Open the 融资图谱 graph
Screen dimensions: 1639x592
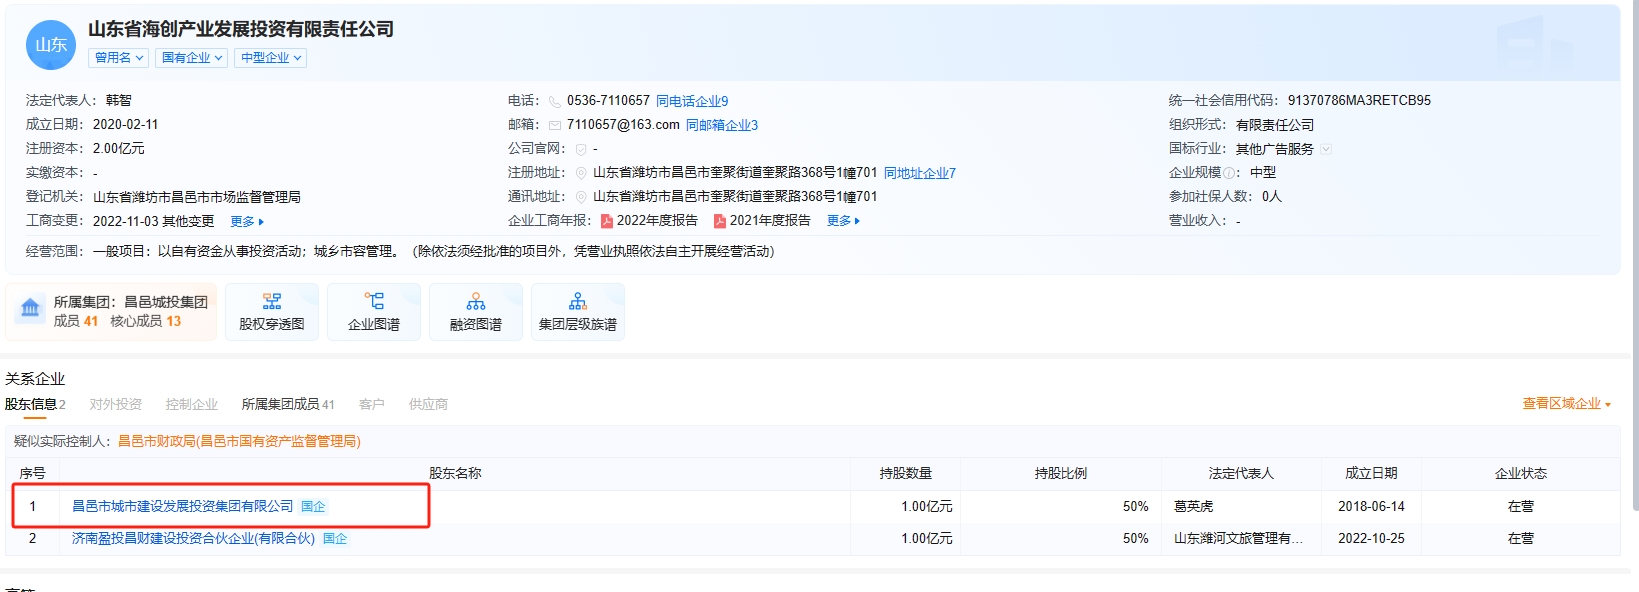[x=476, y=312]
